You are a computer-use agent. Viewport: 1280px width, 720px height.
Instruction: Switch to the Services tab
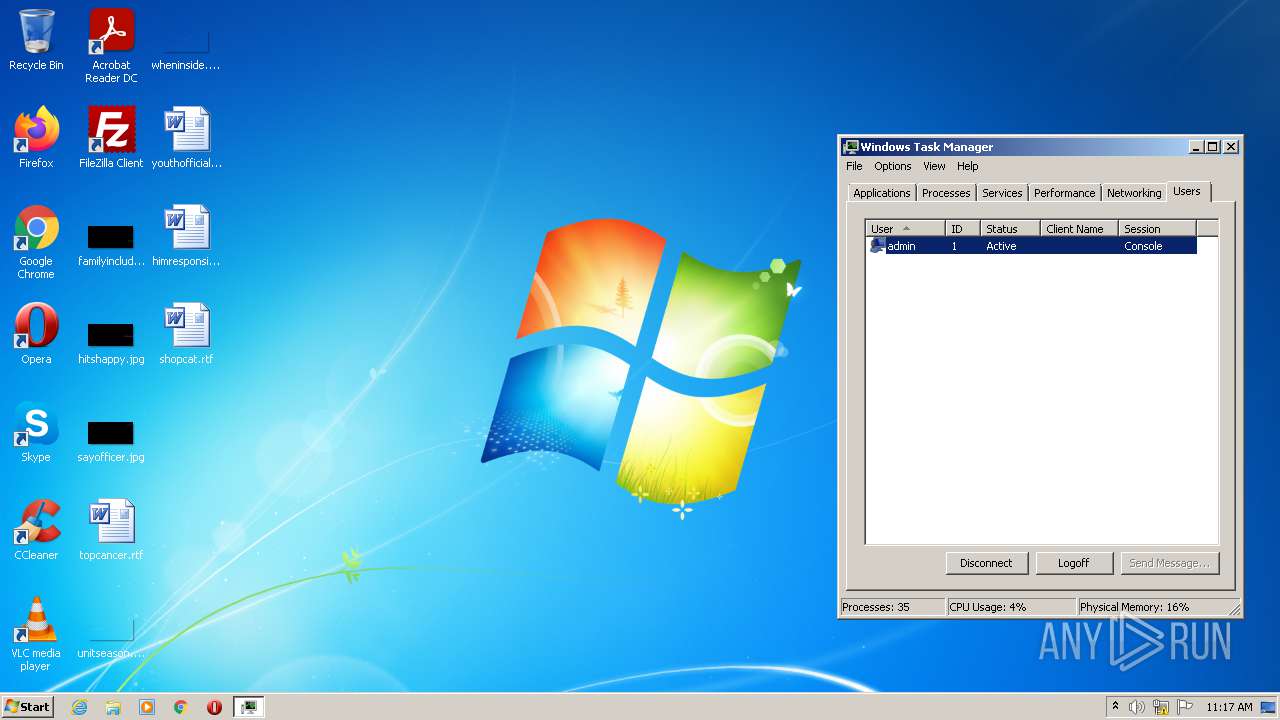(x=1002, y=193)
